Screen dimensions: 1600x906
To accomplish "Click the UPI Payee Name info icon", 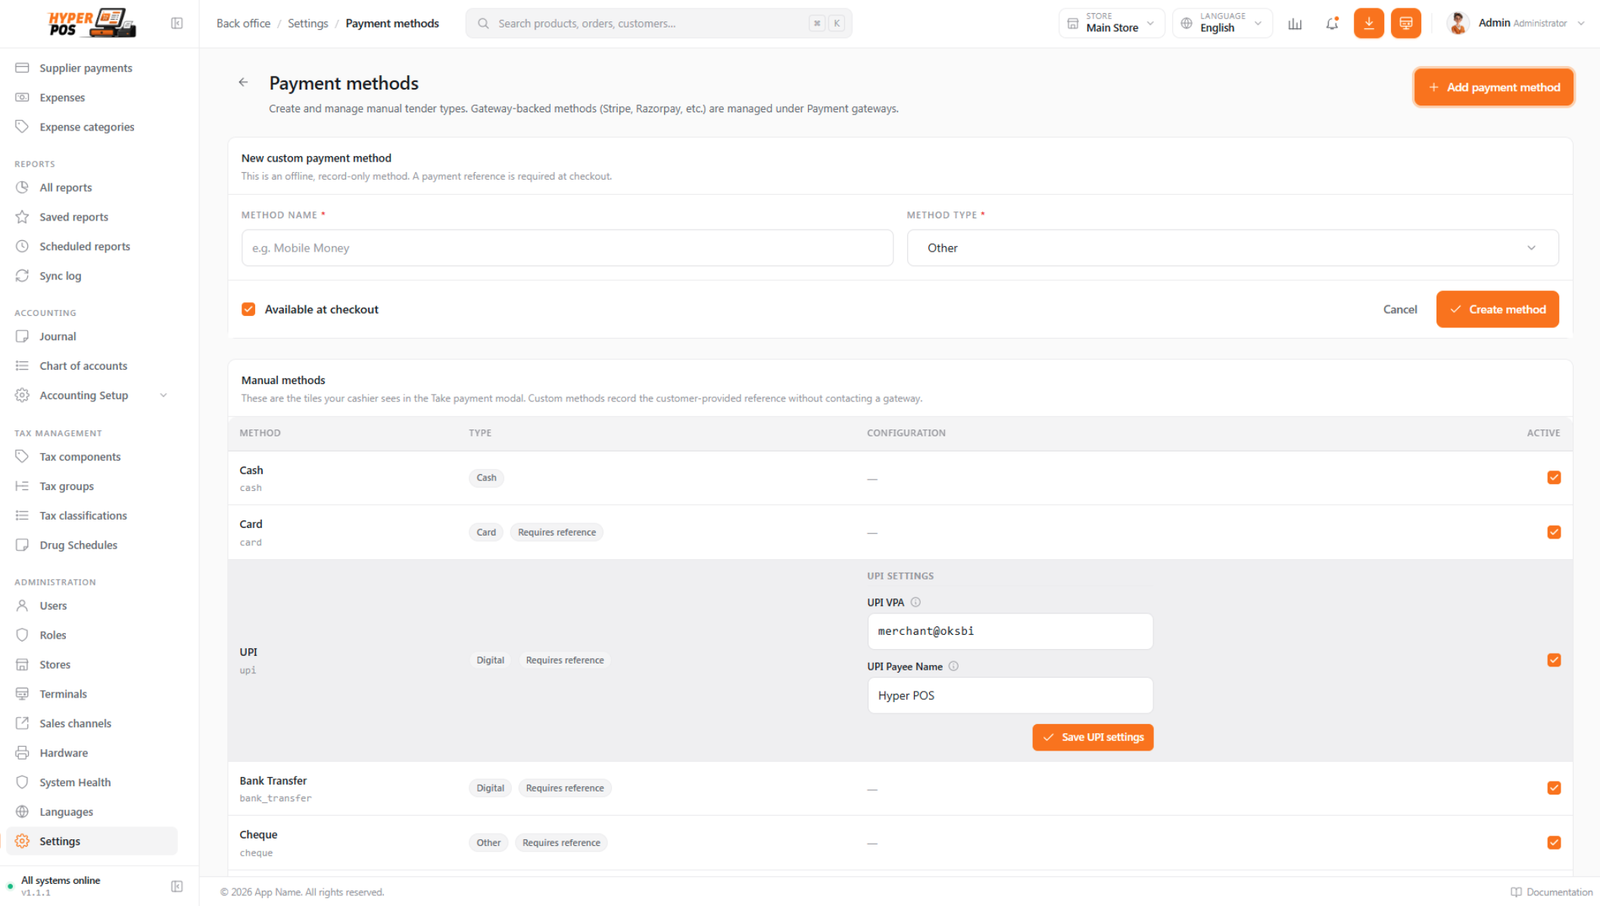I will [x=954, y=666].
